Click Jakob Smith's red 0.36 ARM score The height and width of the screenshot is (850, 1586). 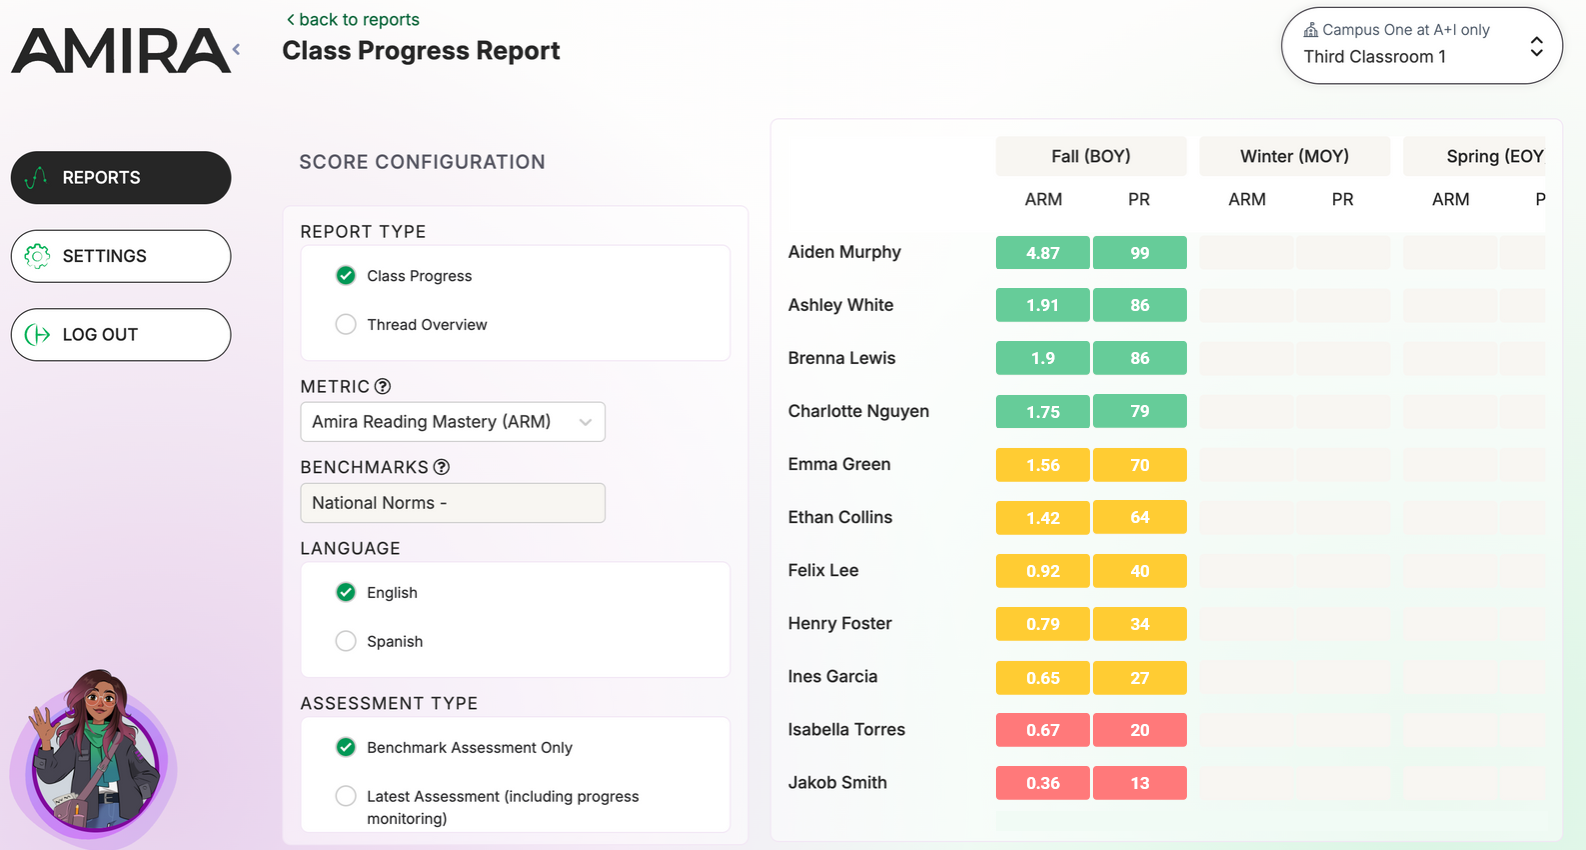click(1042, 783)
